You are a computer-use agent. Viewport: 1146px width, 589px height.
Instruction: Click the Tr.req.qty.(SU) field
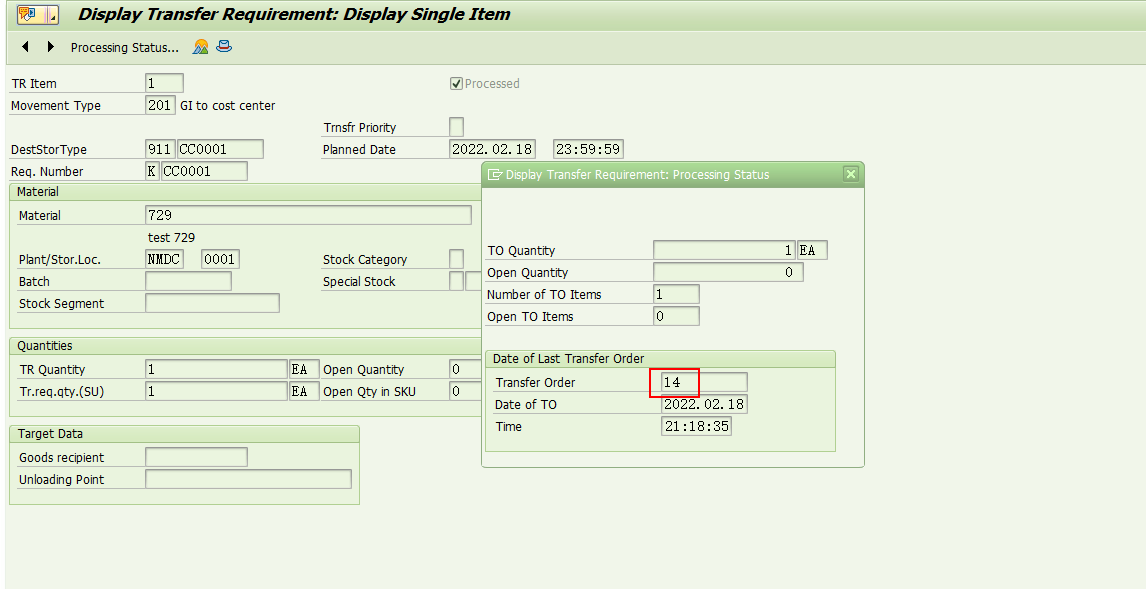tap(216, 391)
